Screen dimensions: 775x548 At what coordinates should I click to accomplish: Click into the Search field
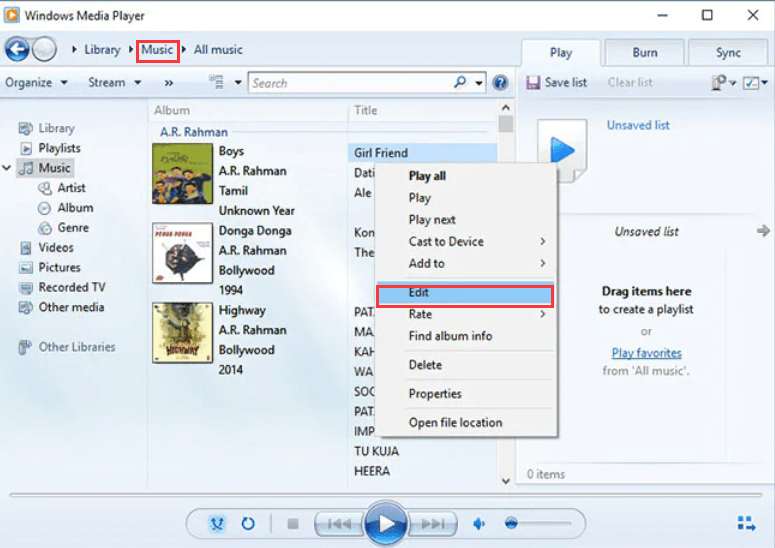click(351, 83)
